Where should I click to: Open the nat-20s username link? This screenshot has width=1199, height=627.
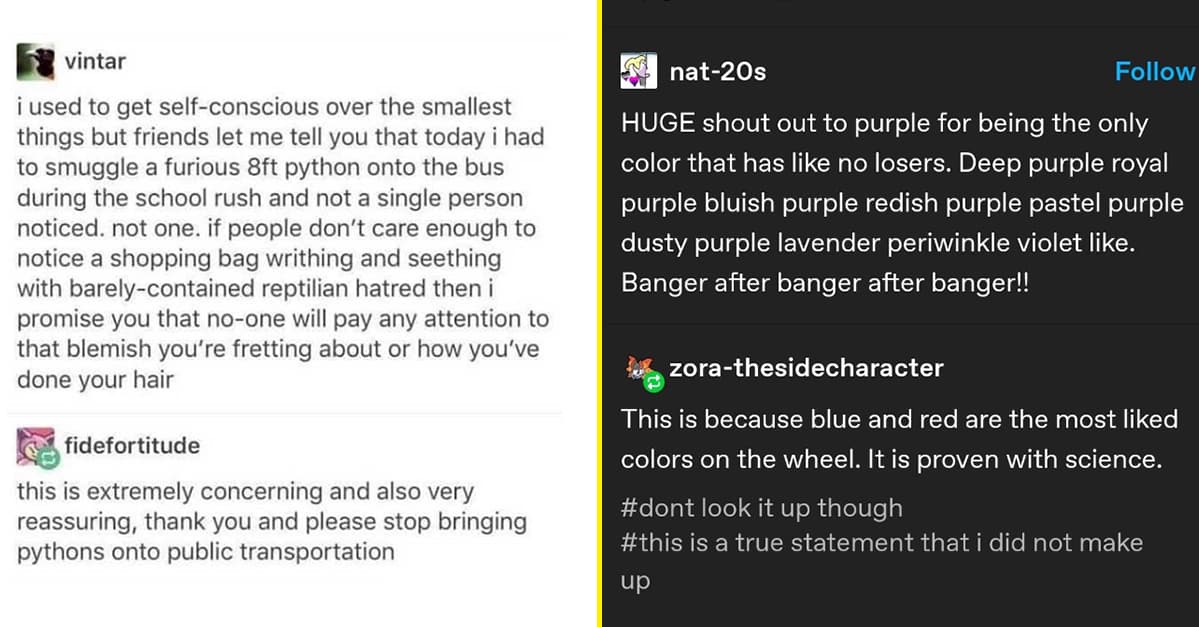(x=717, y=72)
